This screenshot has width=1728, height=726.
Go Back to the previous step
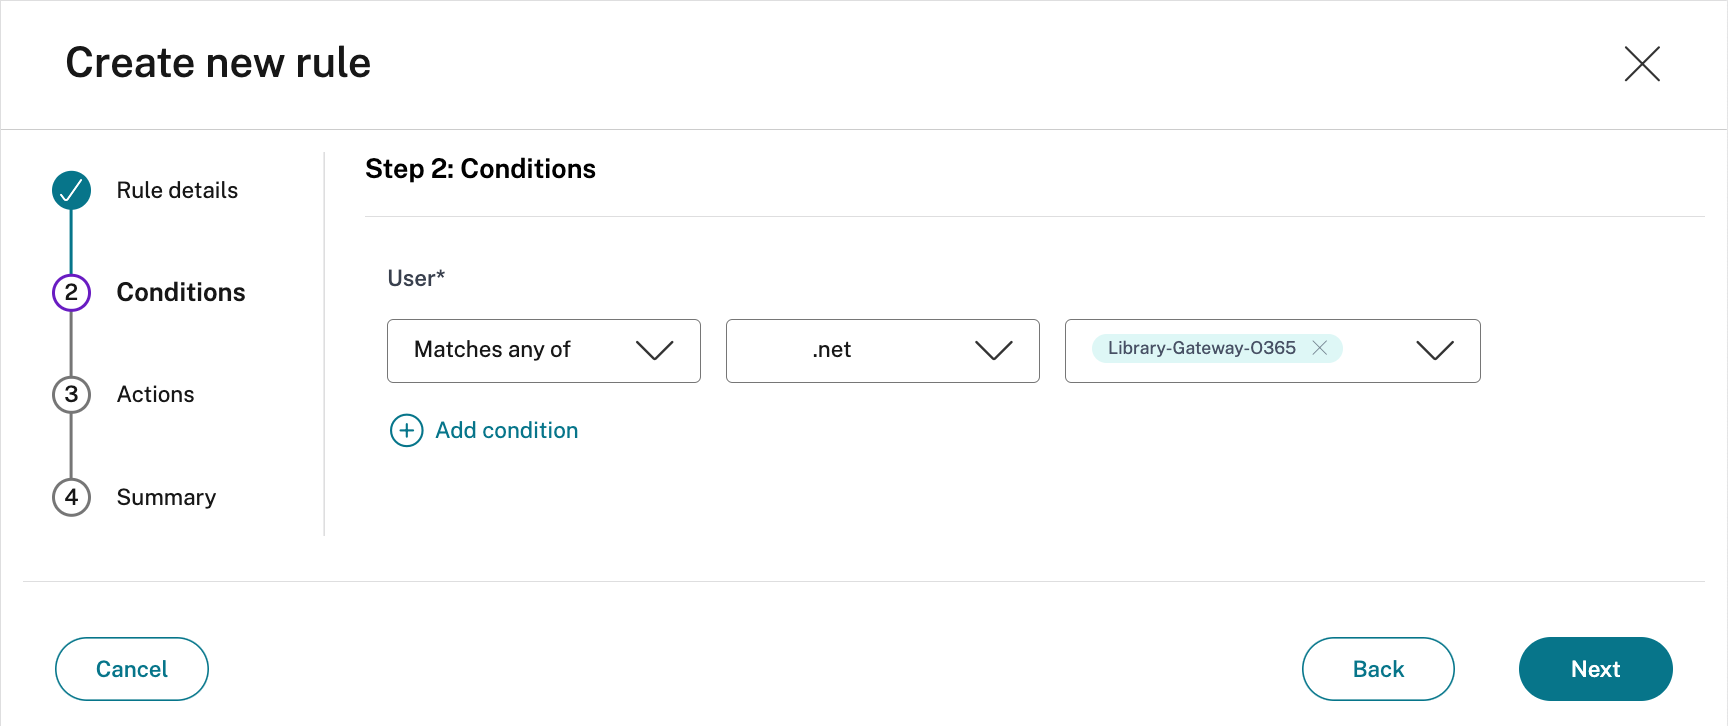tap(1377, 669)
